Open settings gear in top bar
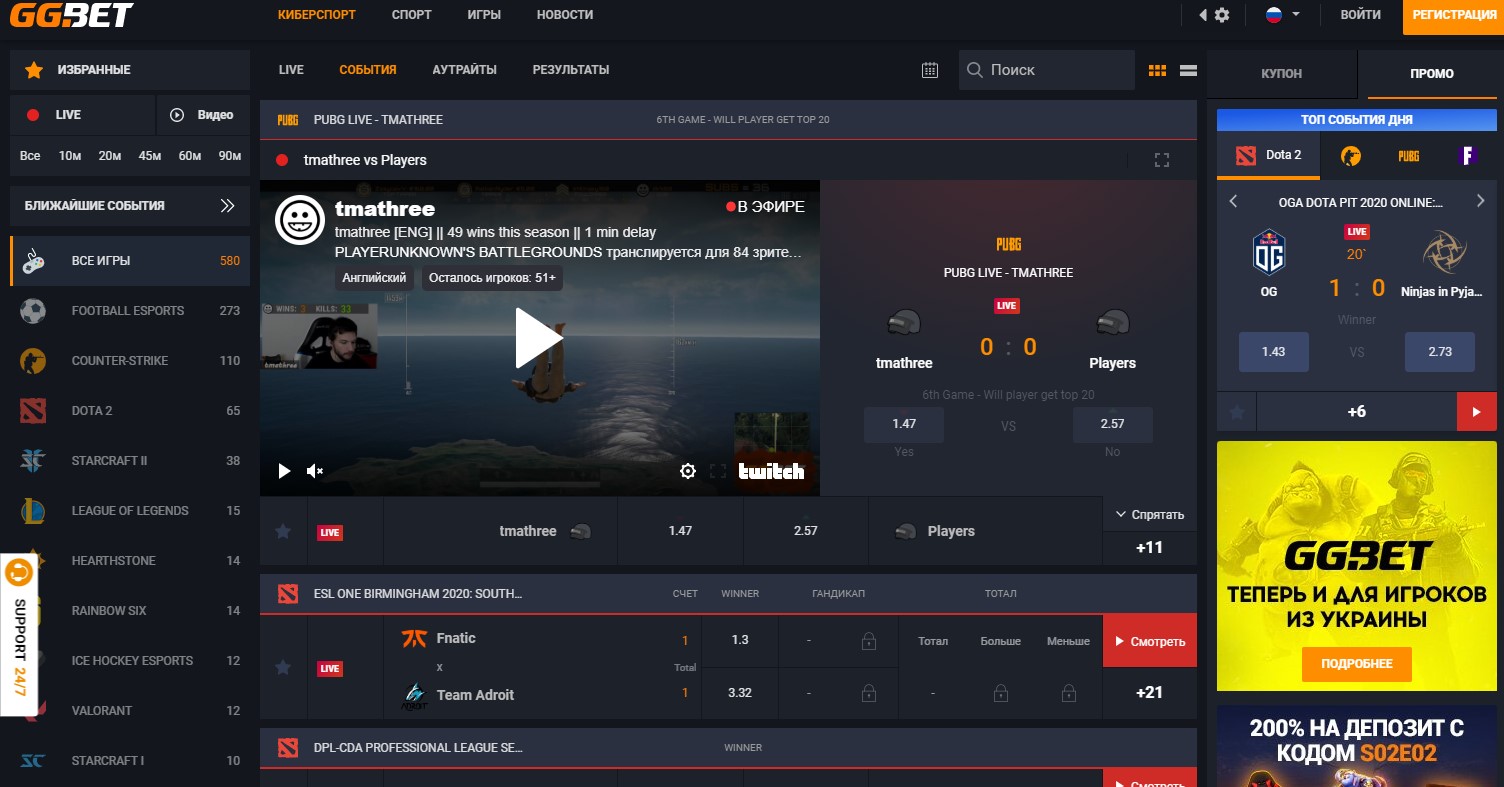Image resolution: width=1504 pixels, height=787 pixels. pyautogui.click(x=1222, y=15)
